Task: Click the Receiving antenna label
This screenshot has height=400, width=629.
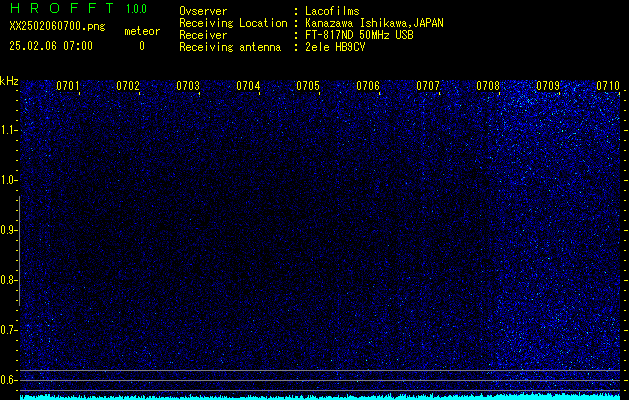Action: [230, 47]
